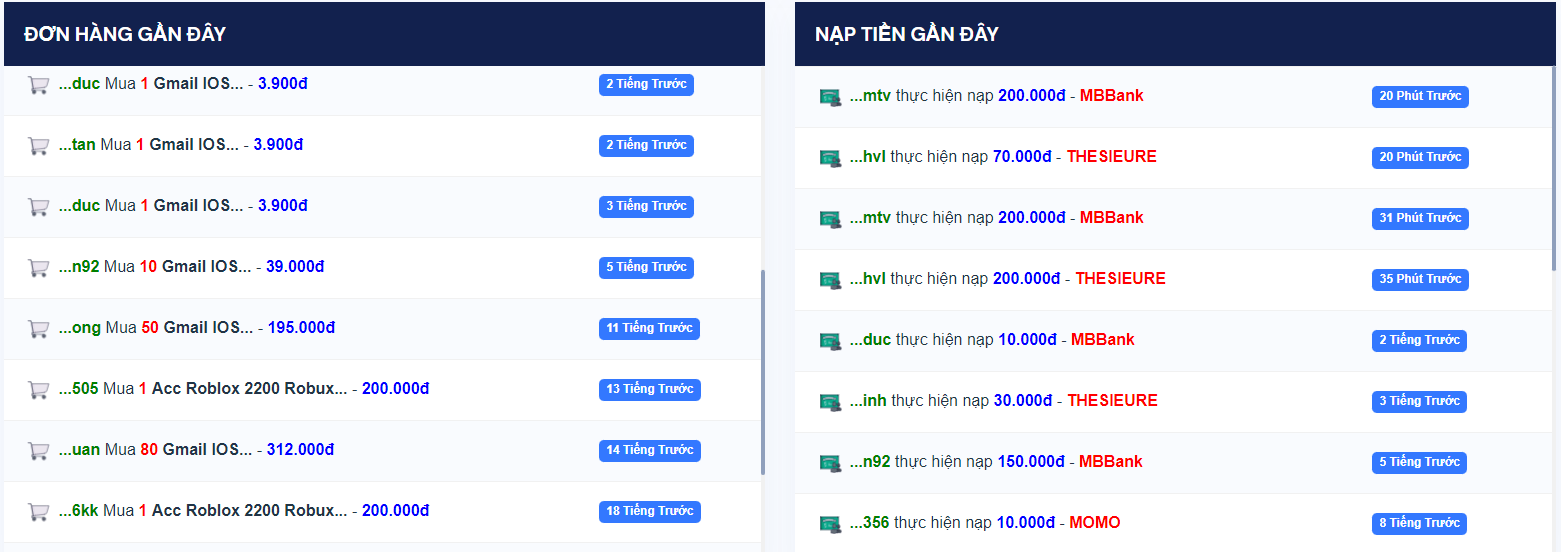Click MBBank label in ...n92 deposit row
Image resolution: width=1561 pixels, height=552 pixels.
pos(1111,462)
